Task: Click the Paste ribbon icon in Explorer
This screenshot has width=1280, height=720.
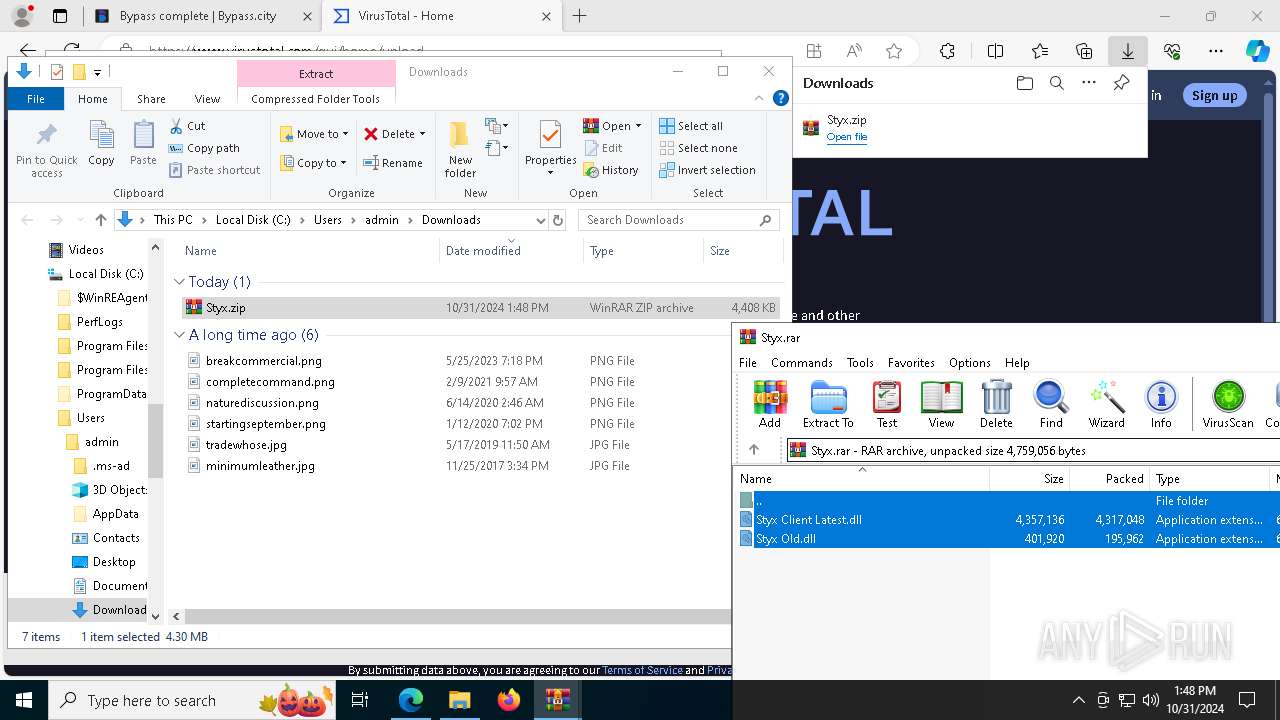Action: [x=143, y=143]
